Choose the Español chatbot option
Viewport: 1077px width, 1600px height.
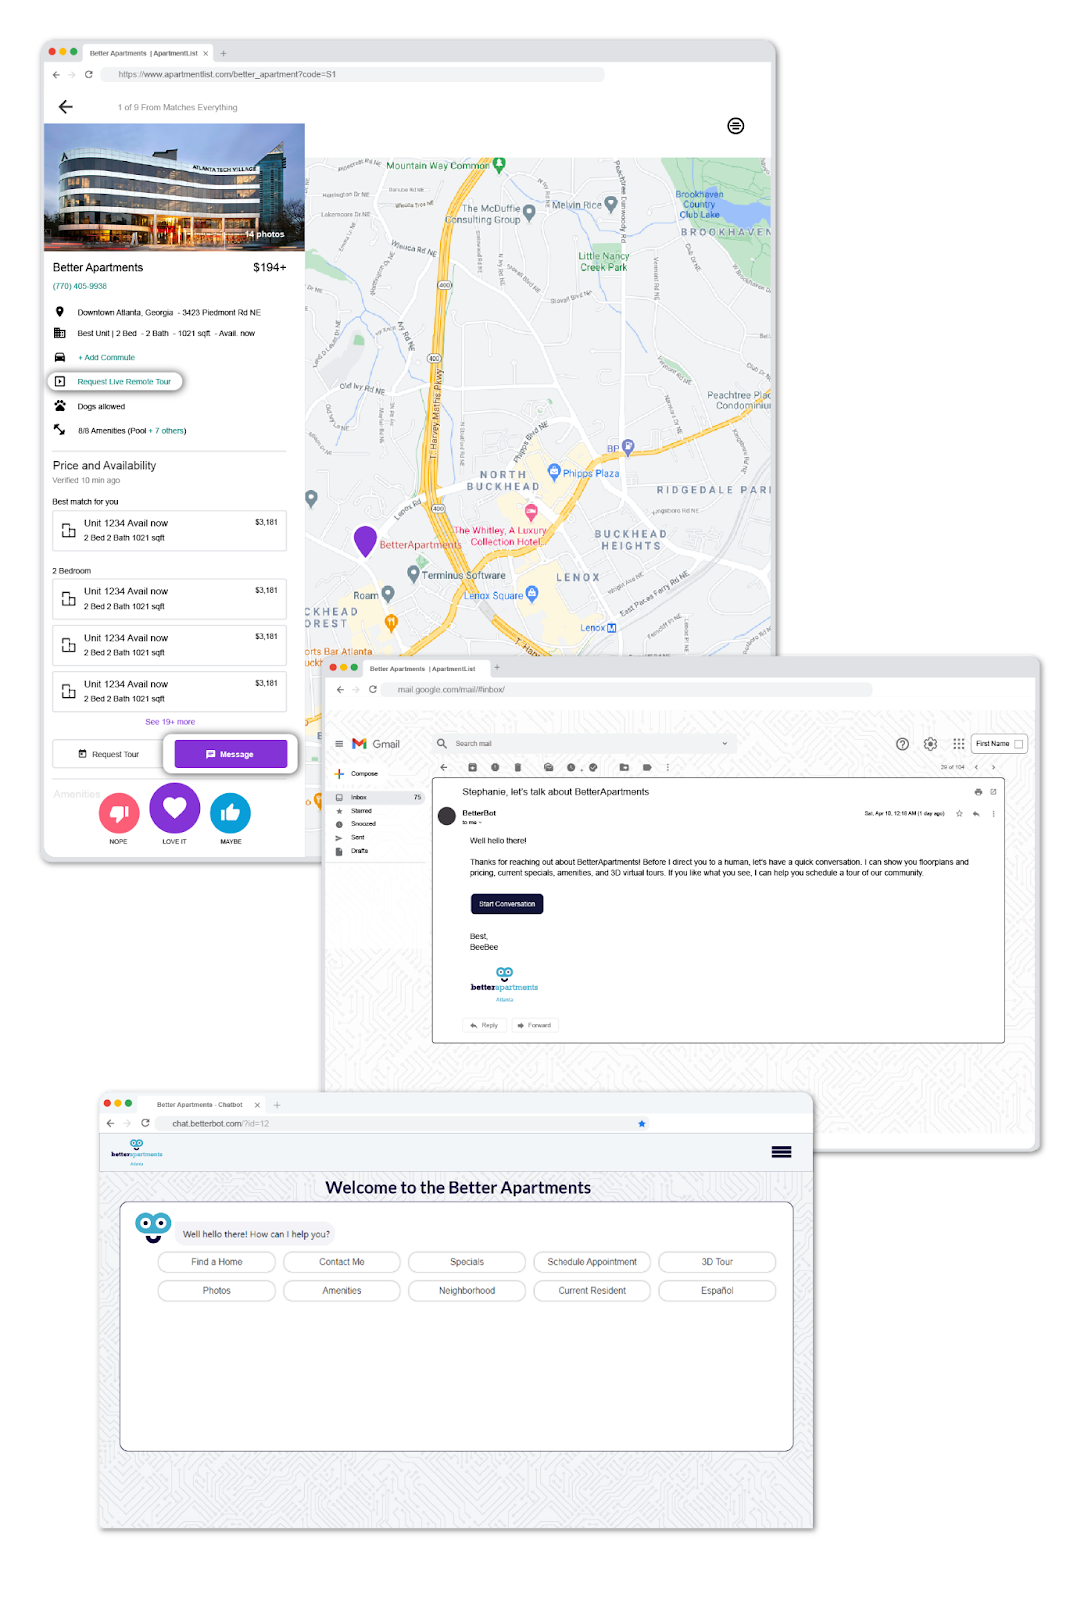click(x=717, y=1291)
